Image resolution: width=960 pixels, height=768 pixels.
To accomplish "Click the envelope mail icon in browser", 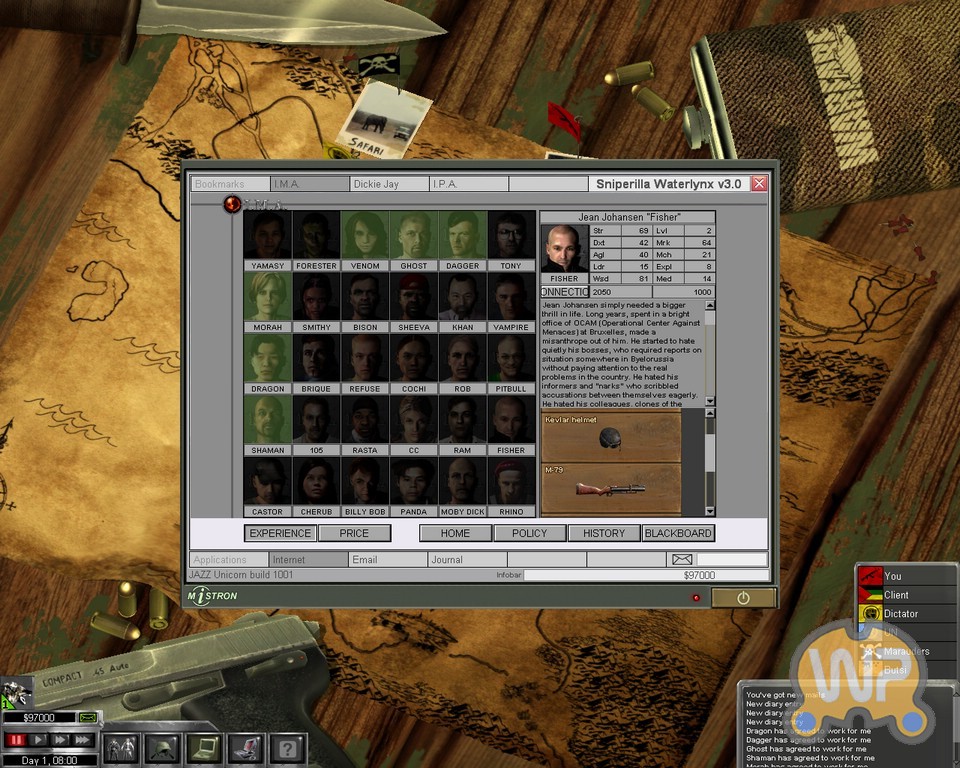I will 681,559.
